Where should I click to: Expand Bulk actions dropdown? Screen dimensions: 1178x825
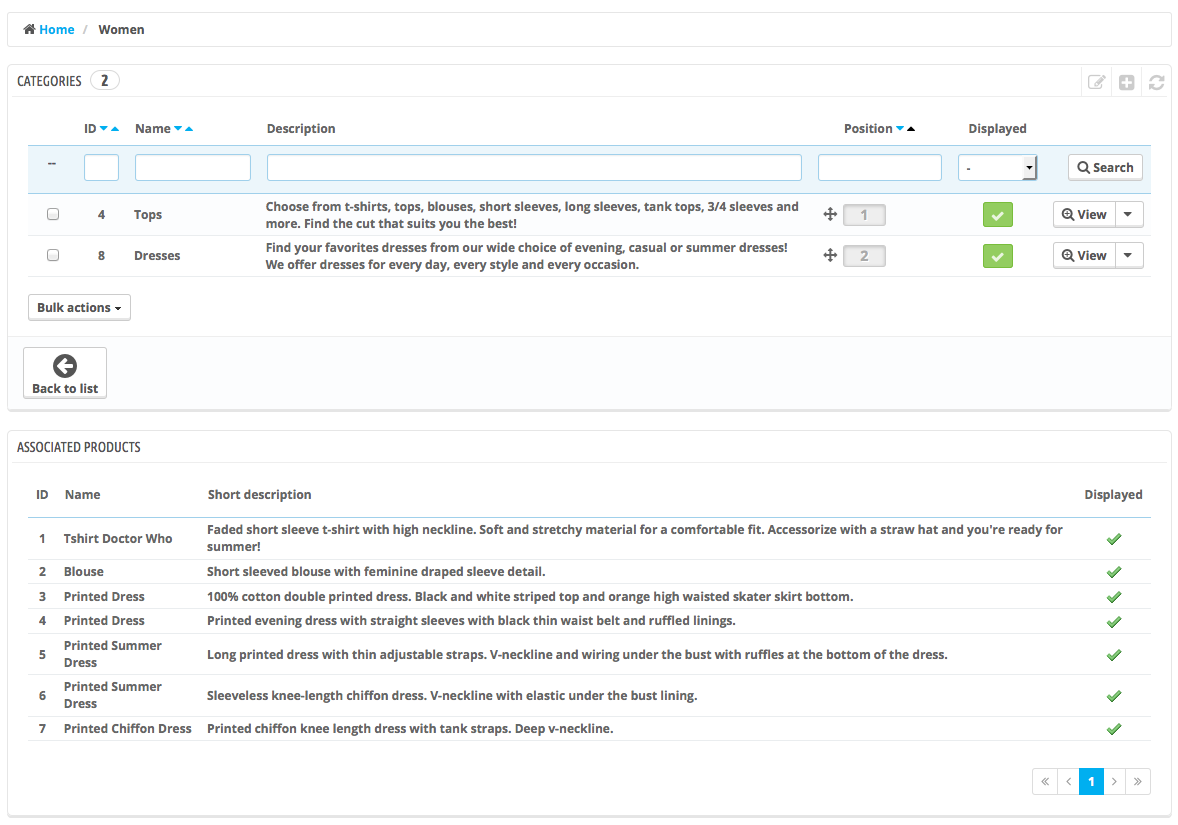tap(79, 308)
